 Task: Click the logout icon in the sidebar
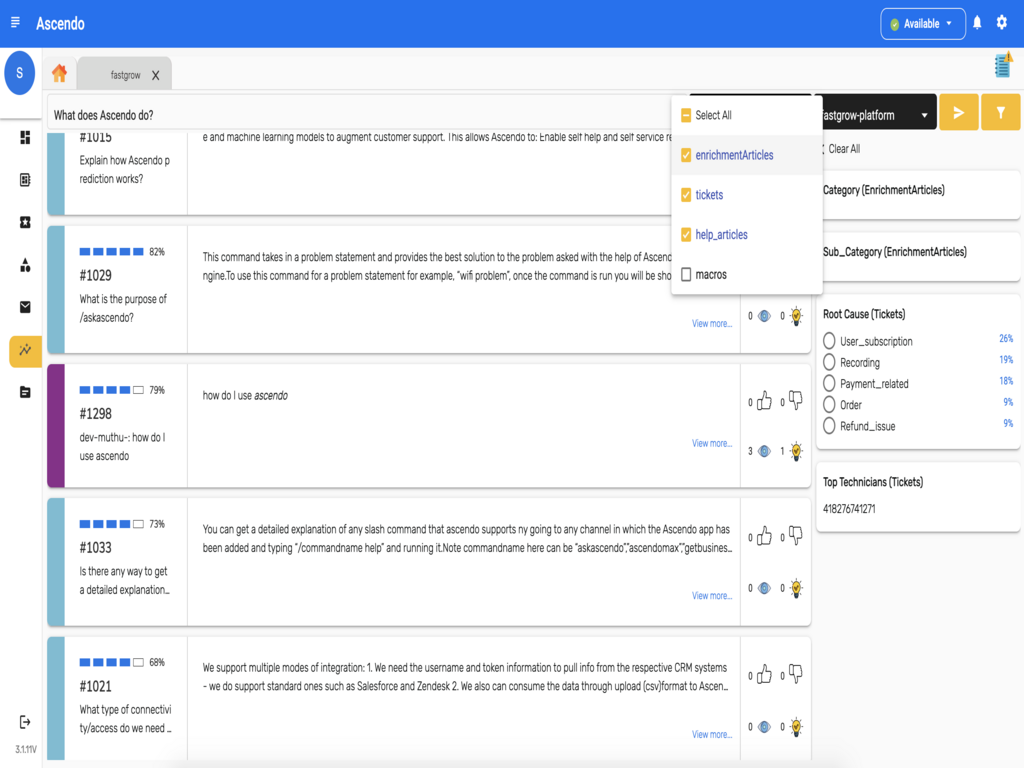click(x=25, y=722)
